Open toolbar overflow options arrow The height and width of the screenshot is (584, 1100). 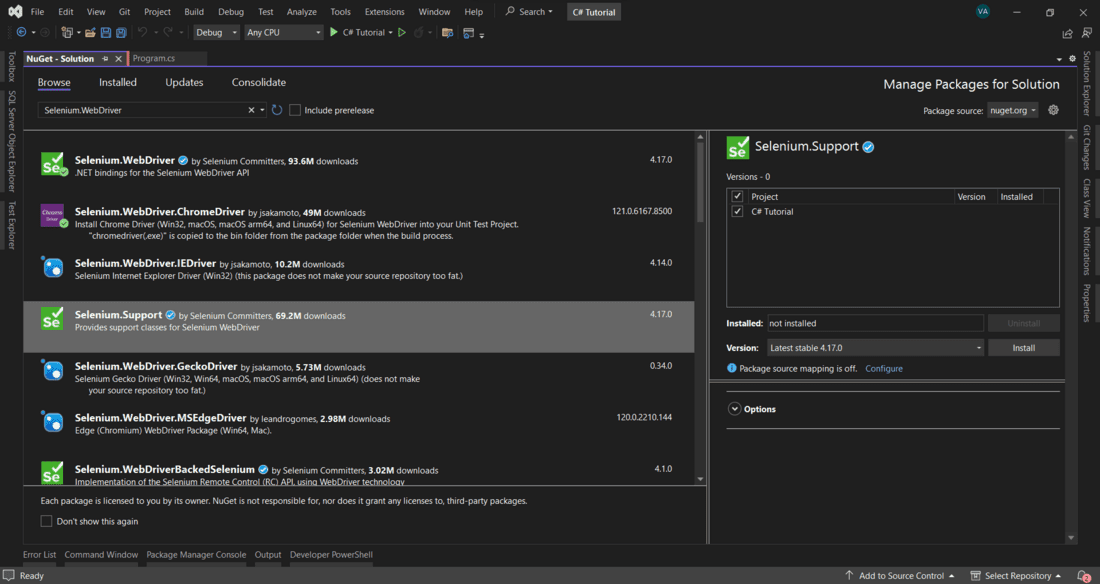pyautogui.click(x=482, y=34)
